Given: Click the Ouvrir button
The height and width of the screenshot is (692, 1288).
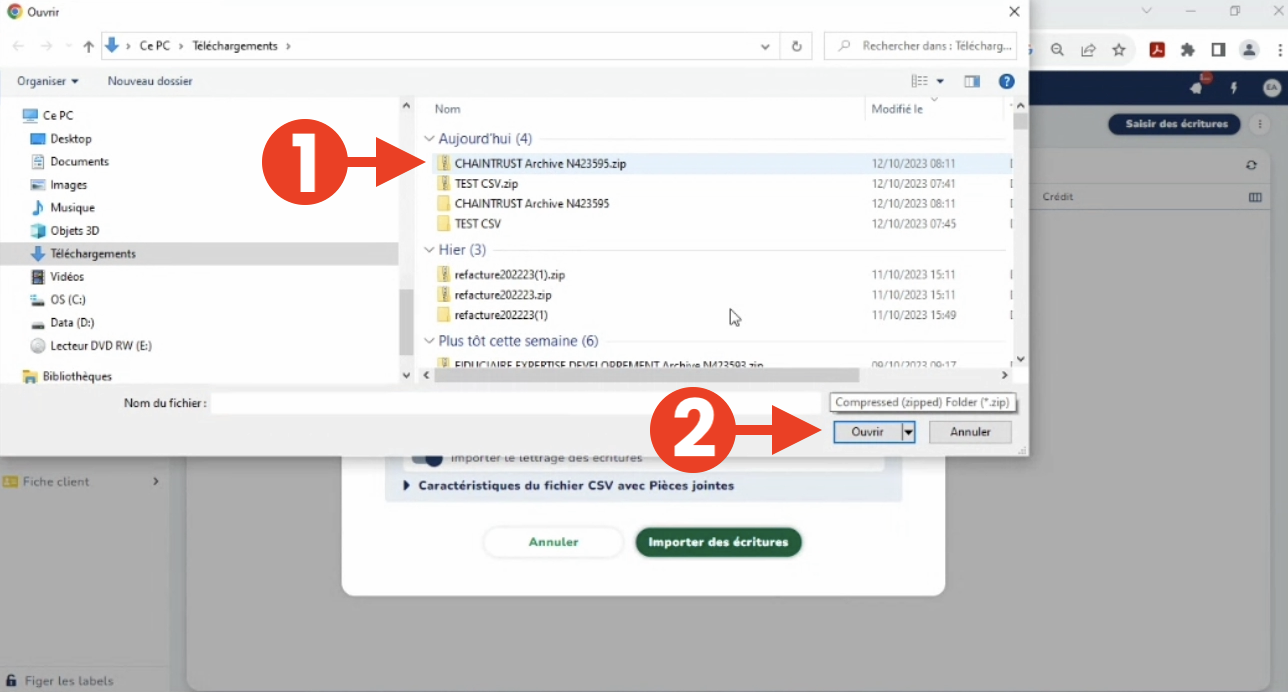Looking at the screenshot, I should click(x=866, y=432).
